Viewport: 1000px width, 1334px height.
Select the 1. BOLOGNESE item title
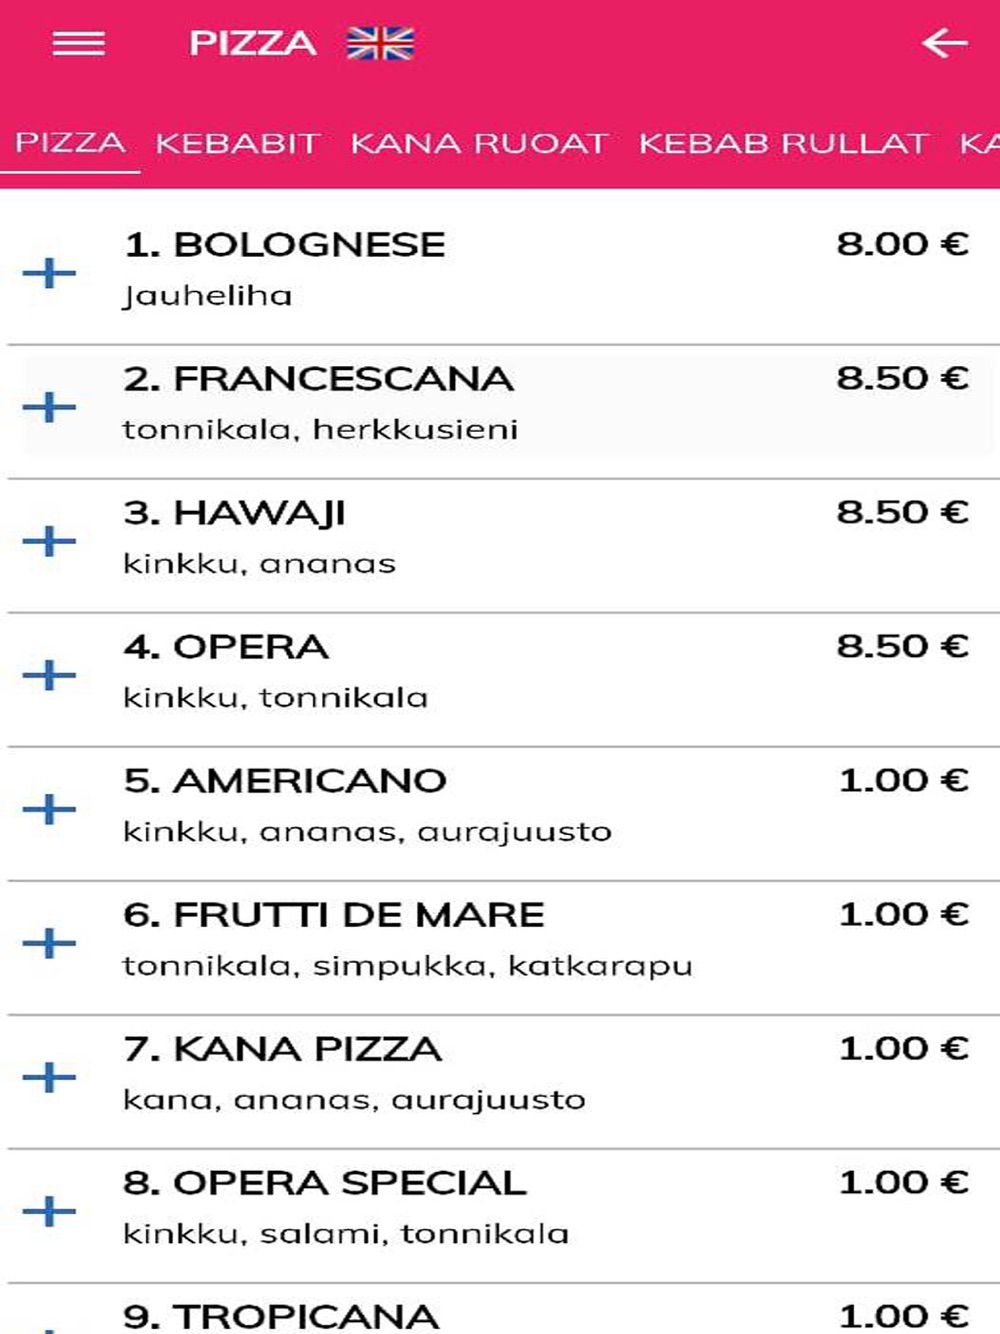pyautogui.click(x=285, y=244)
